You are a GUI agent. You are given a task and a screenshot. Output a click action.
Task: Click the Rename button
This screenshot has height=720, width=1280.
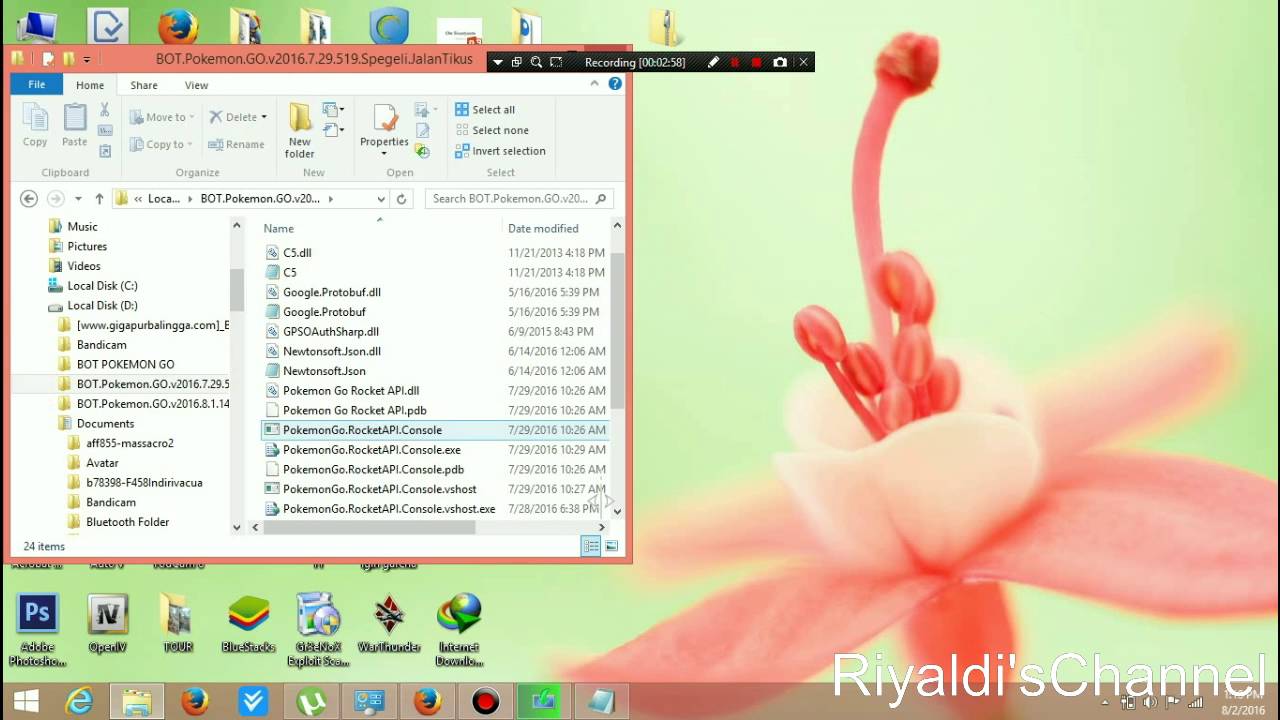coord(236,144)
